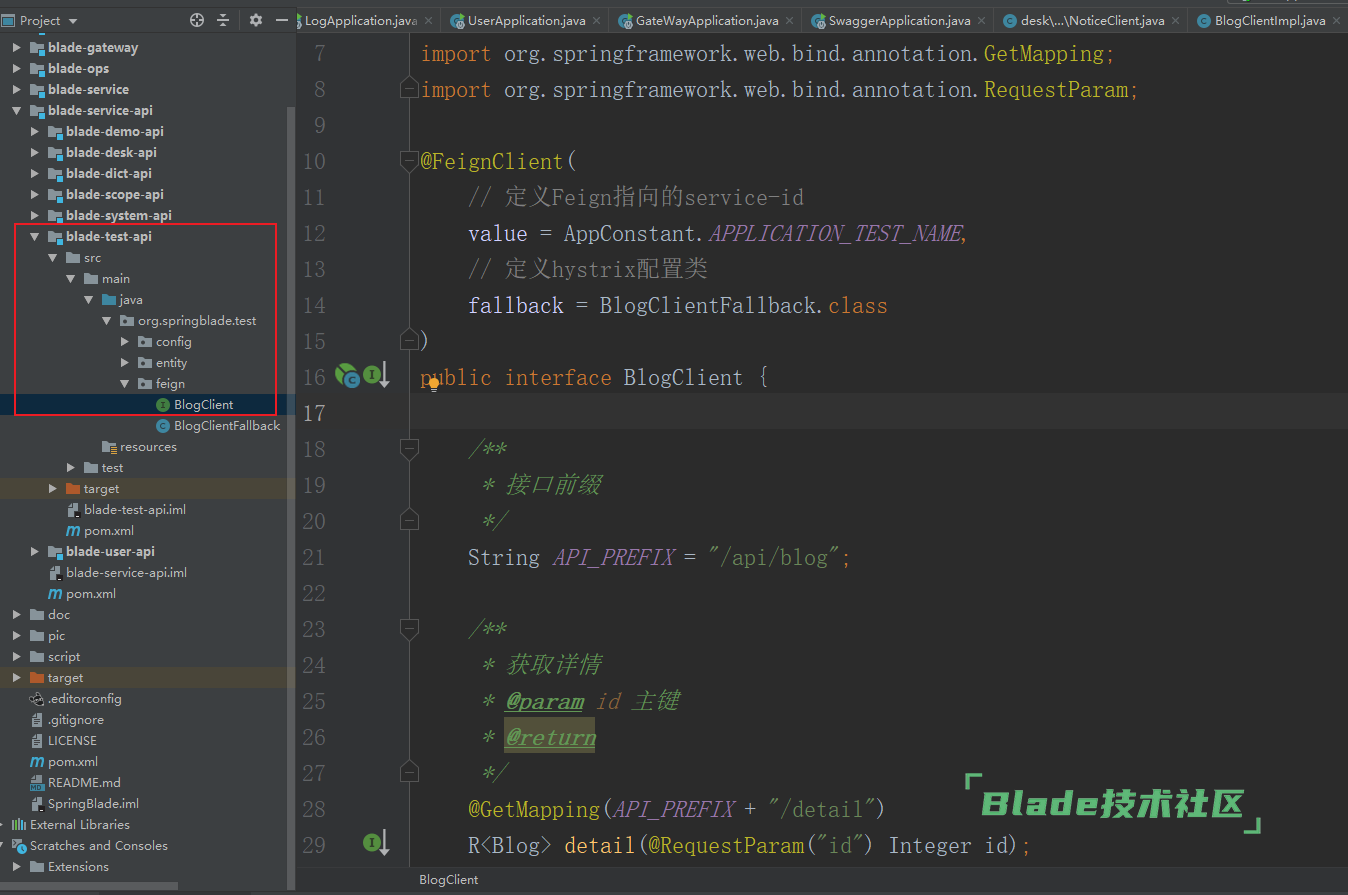Click APPLICATION_TEST_NAME constant on line 12
This screenshot has height=895, width=1348.
point(835,233)
